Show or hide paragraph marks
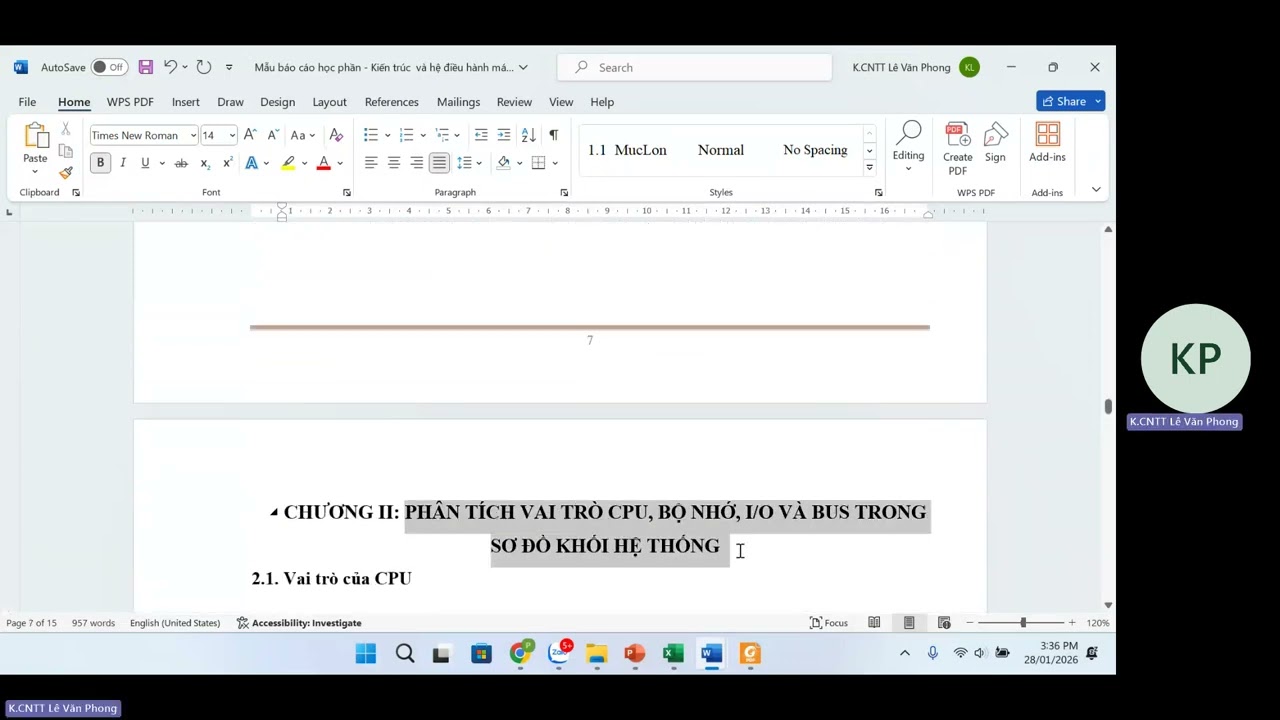1280x720 pixels. click(x=553, y=135)
